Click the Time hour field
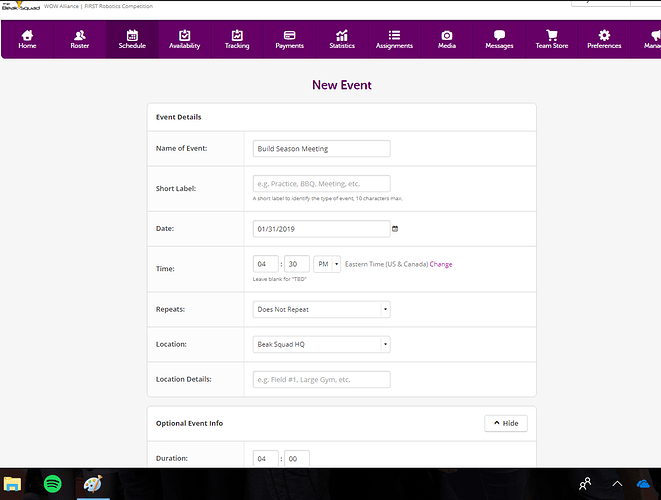The image size is (661, 500). pos(266,264)
